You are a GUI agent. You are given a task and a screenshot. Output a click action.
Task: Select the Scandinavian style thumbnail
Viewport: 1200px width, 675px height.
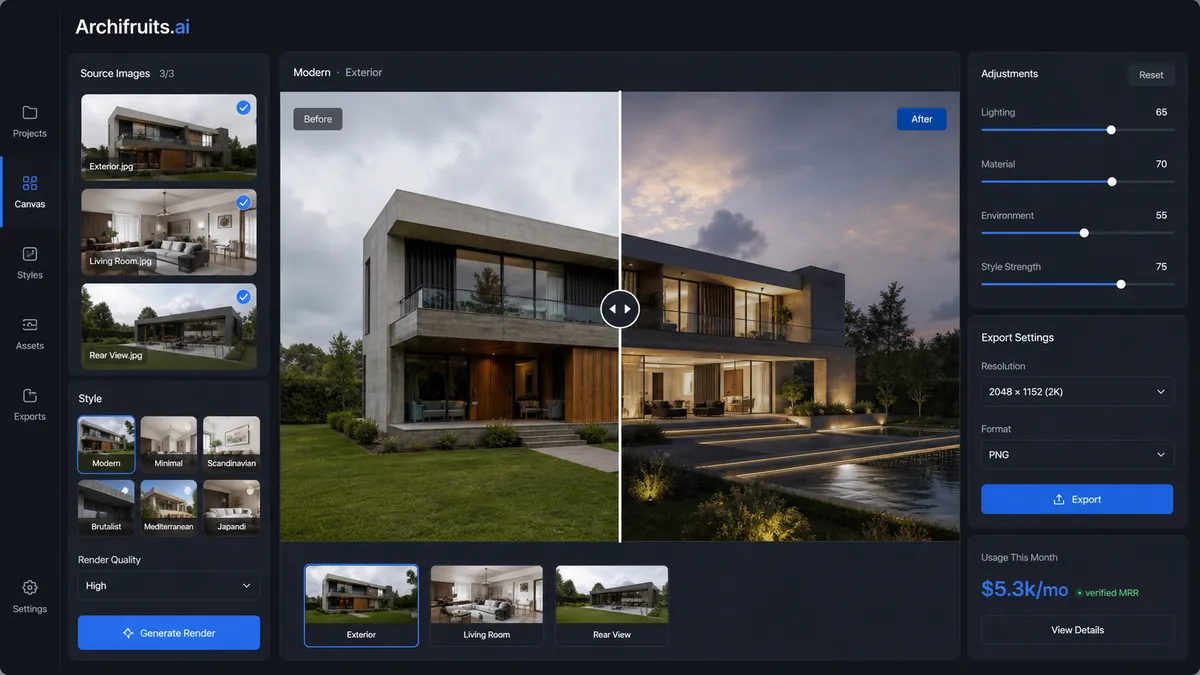(231, 444)
